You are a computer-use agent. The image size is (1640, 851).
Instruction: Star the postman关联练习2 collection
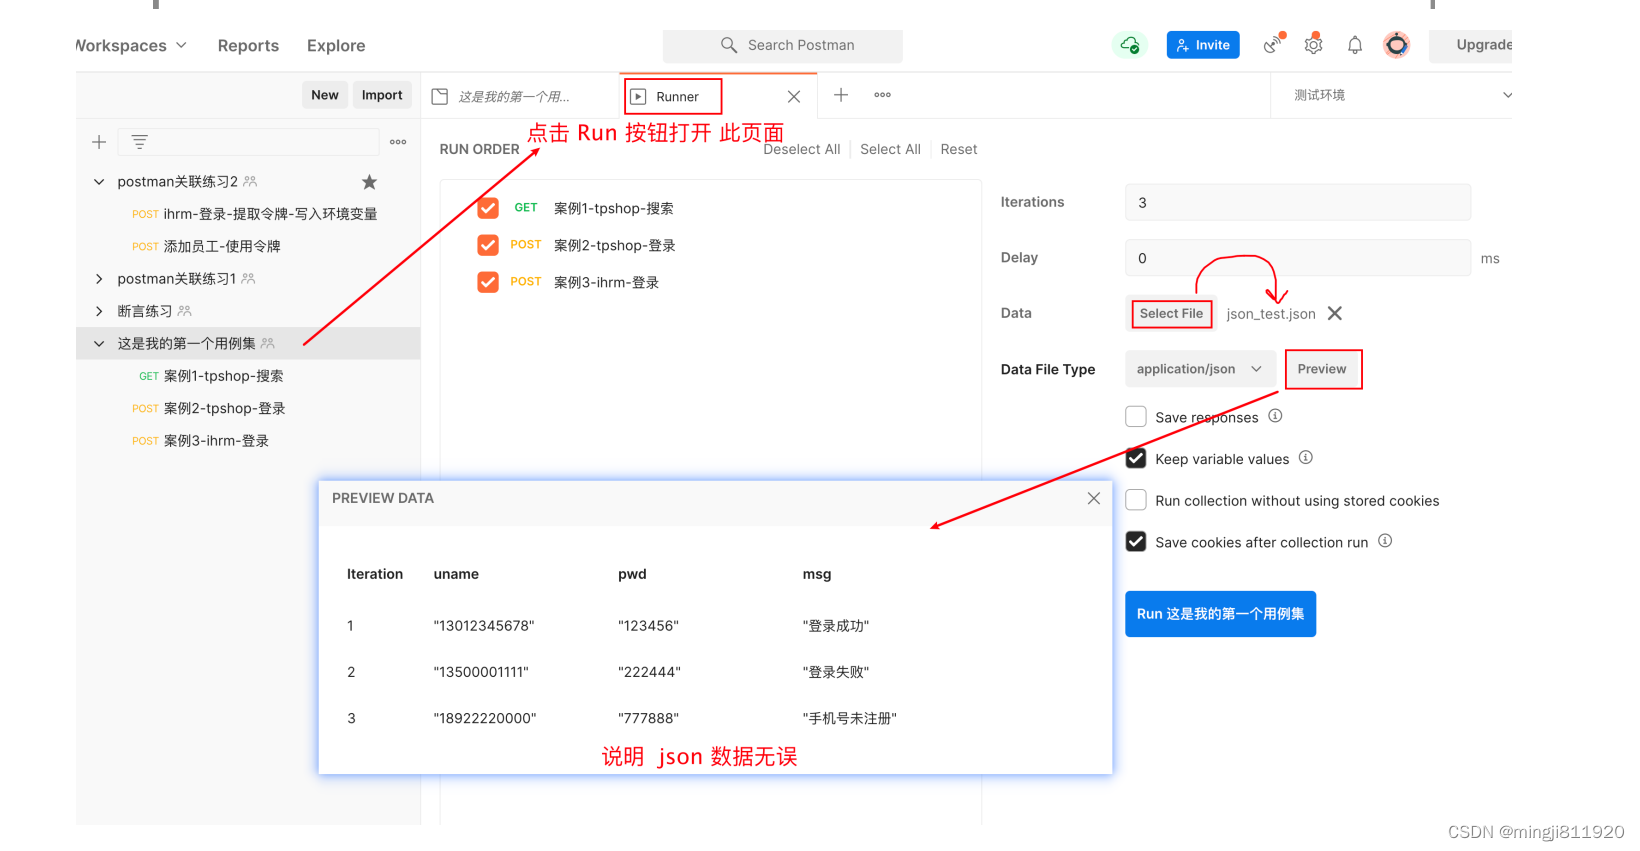point(369,182)
